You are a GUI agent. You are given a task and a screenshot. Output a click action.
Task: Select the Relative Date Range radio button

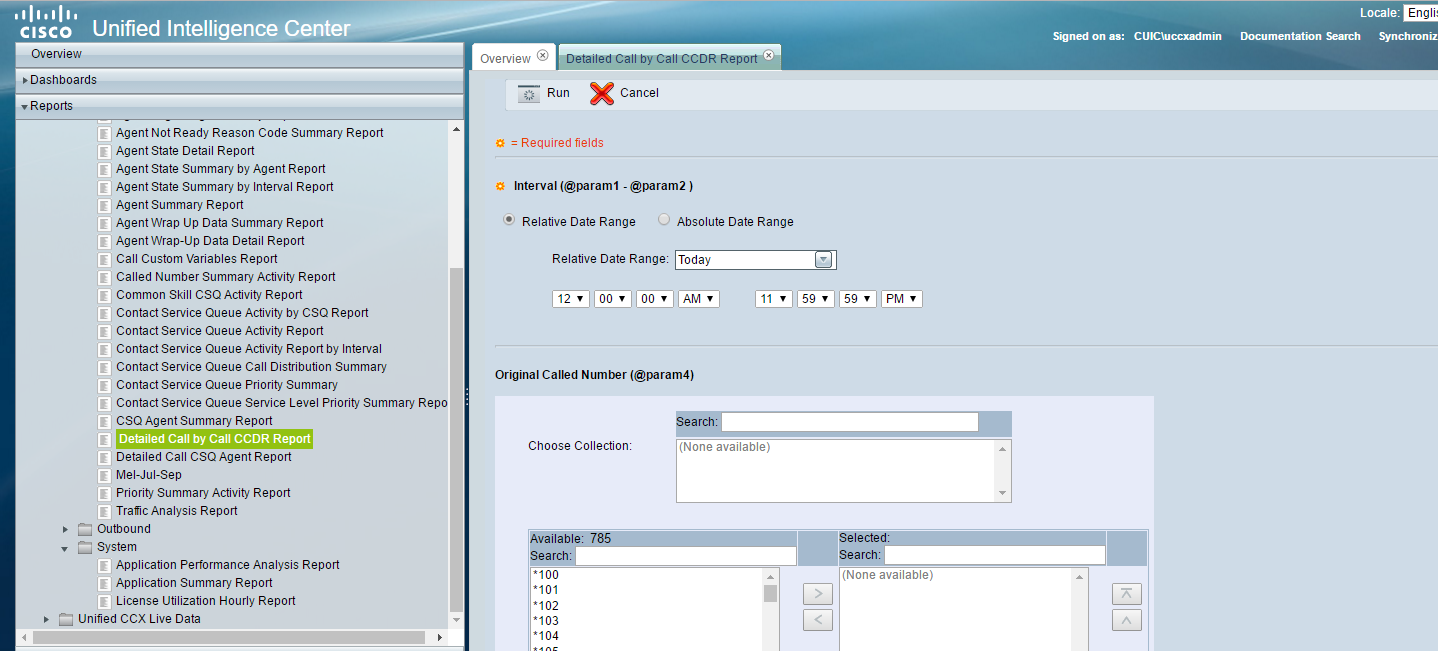509,220
